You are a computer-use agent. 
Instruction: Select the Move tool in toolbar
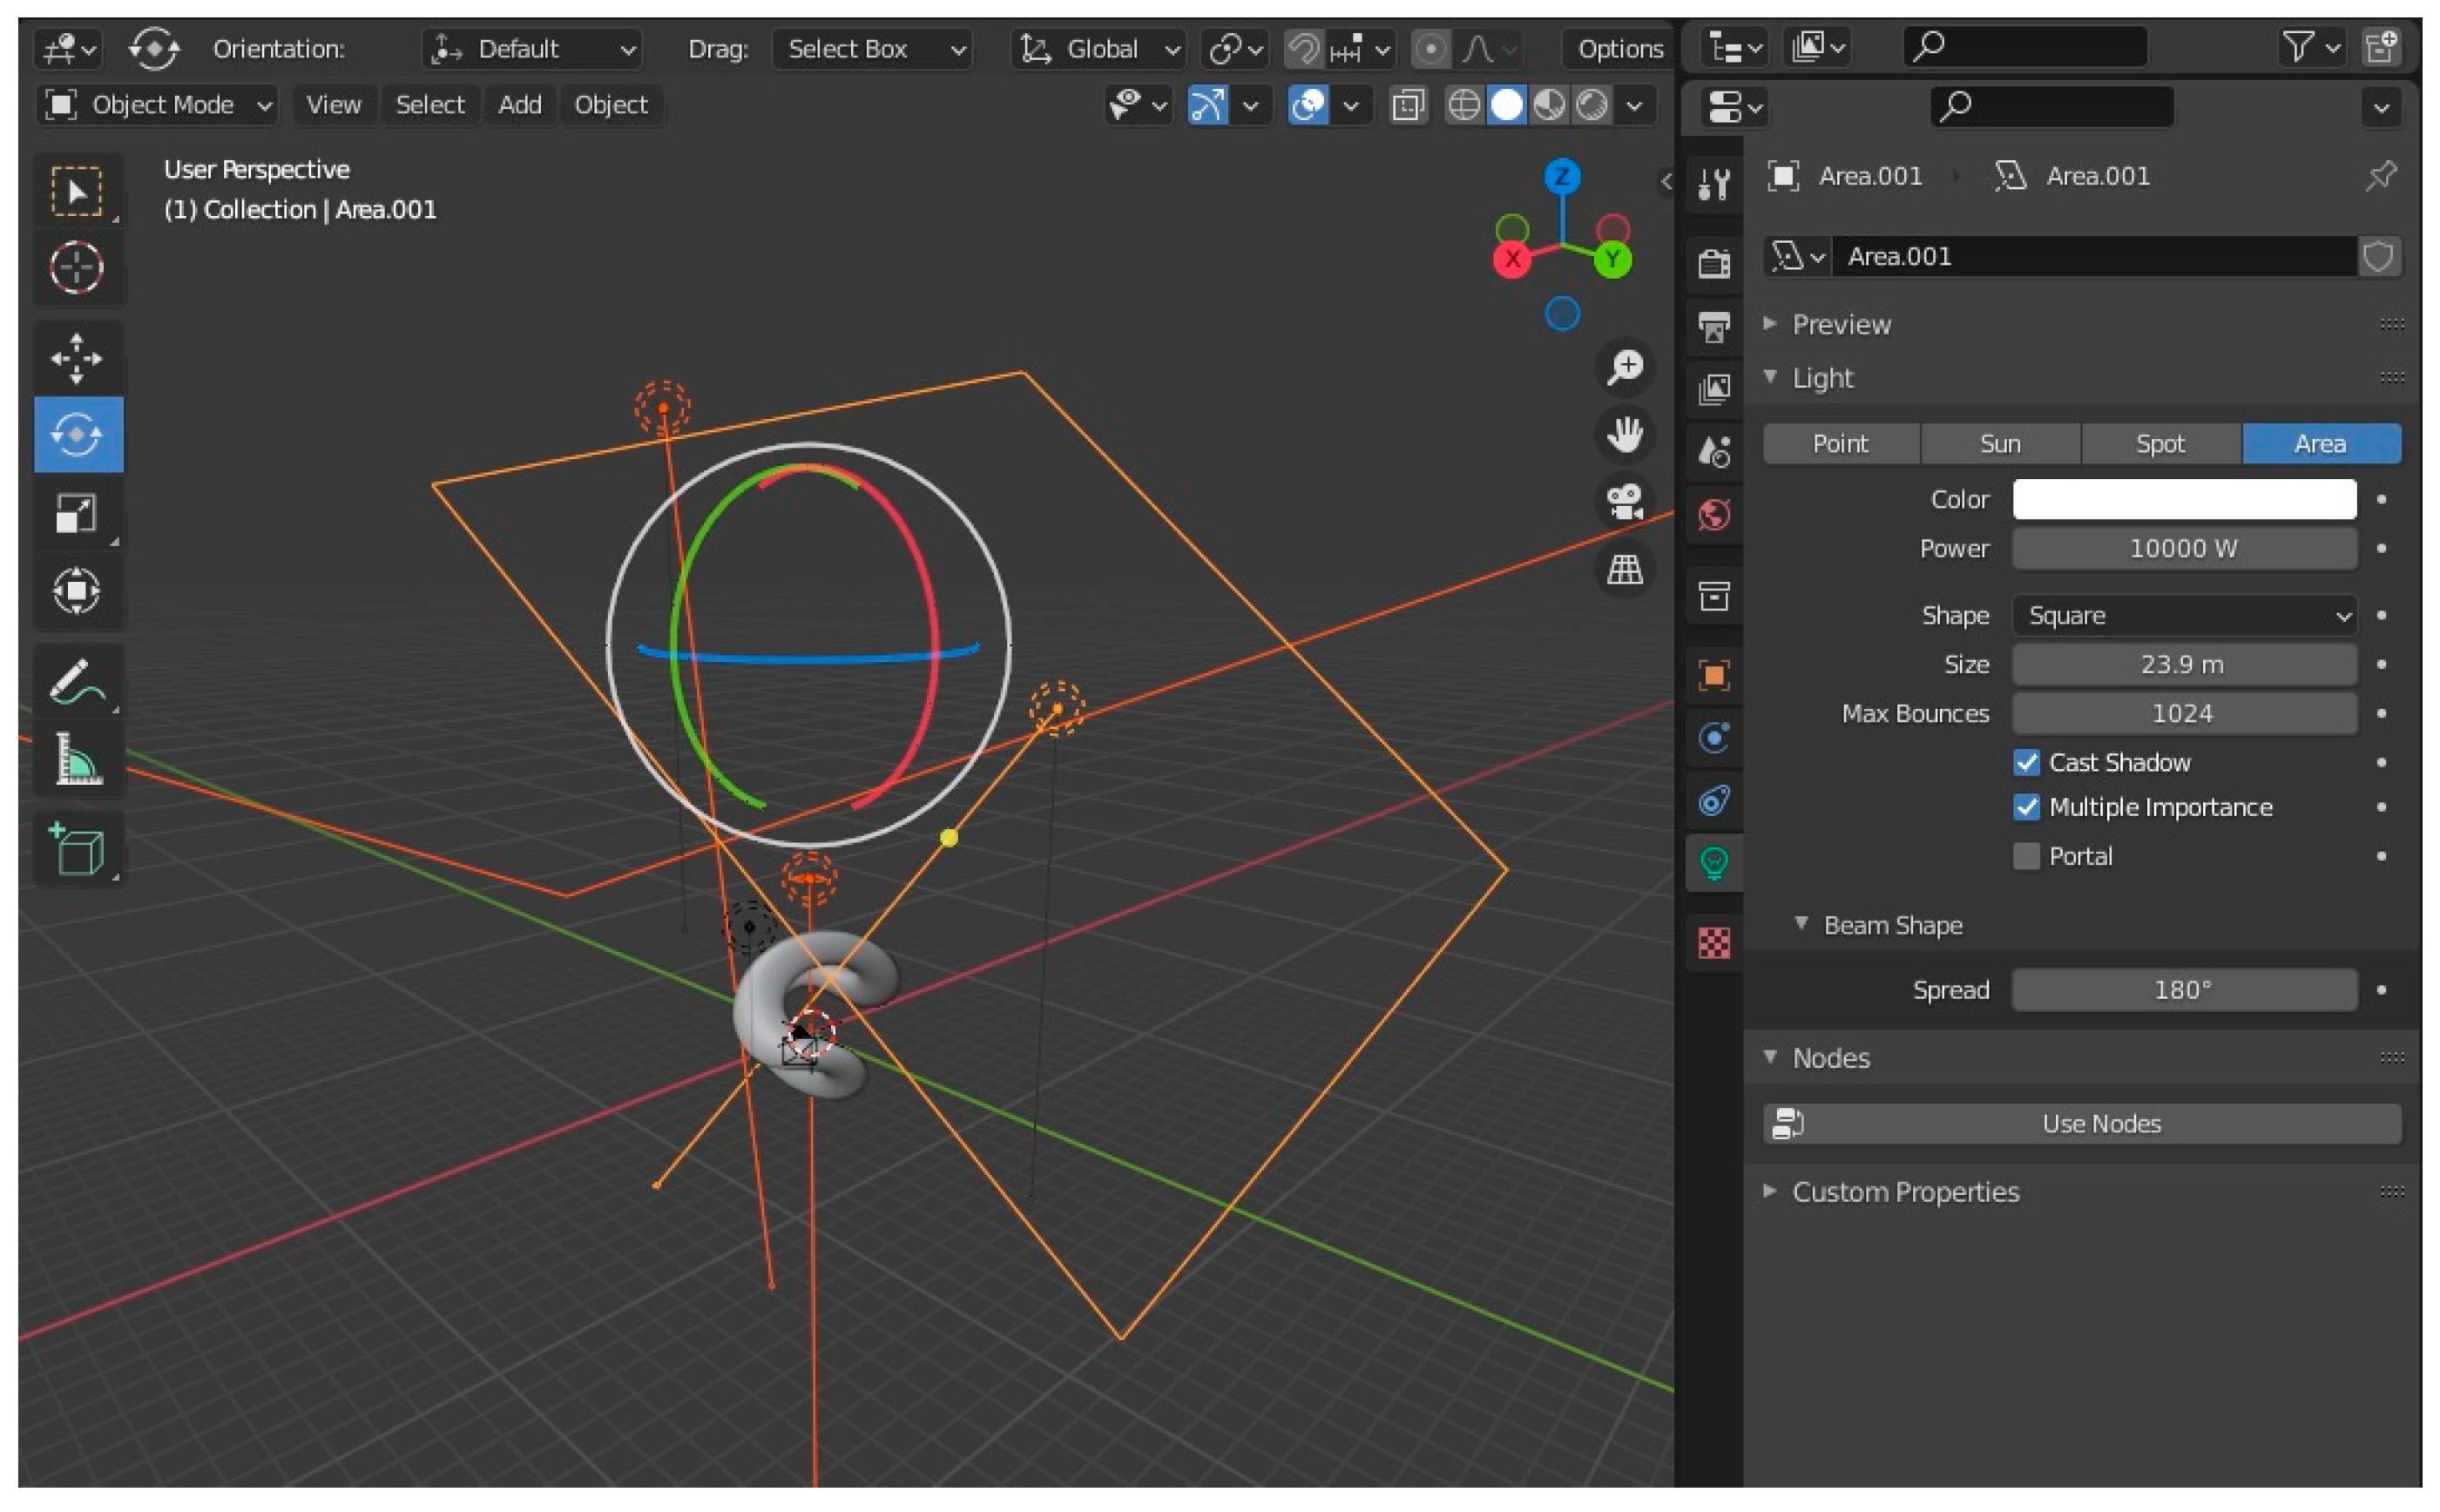coord(77,358)
